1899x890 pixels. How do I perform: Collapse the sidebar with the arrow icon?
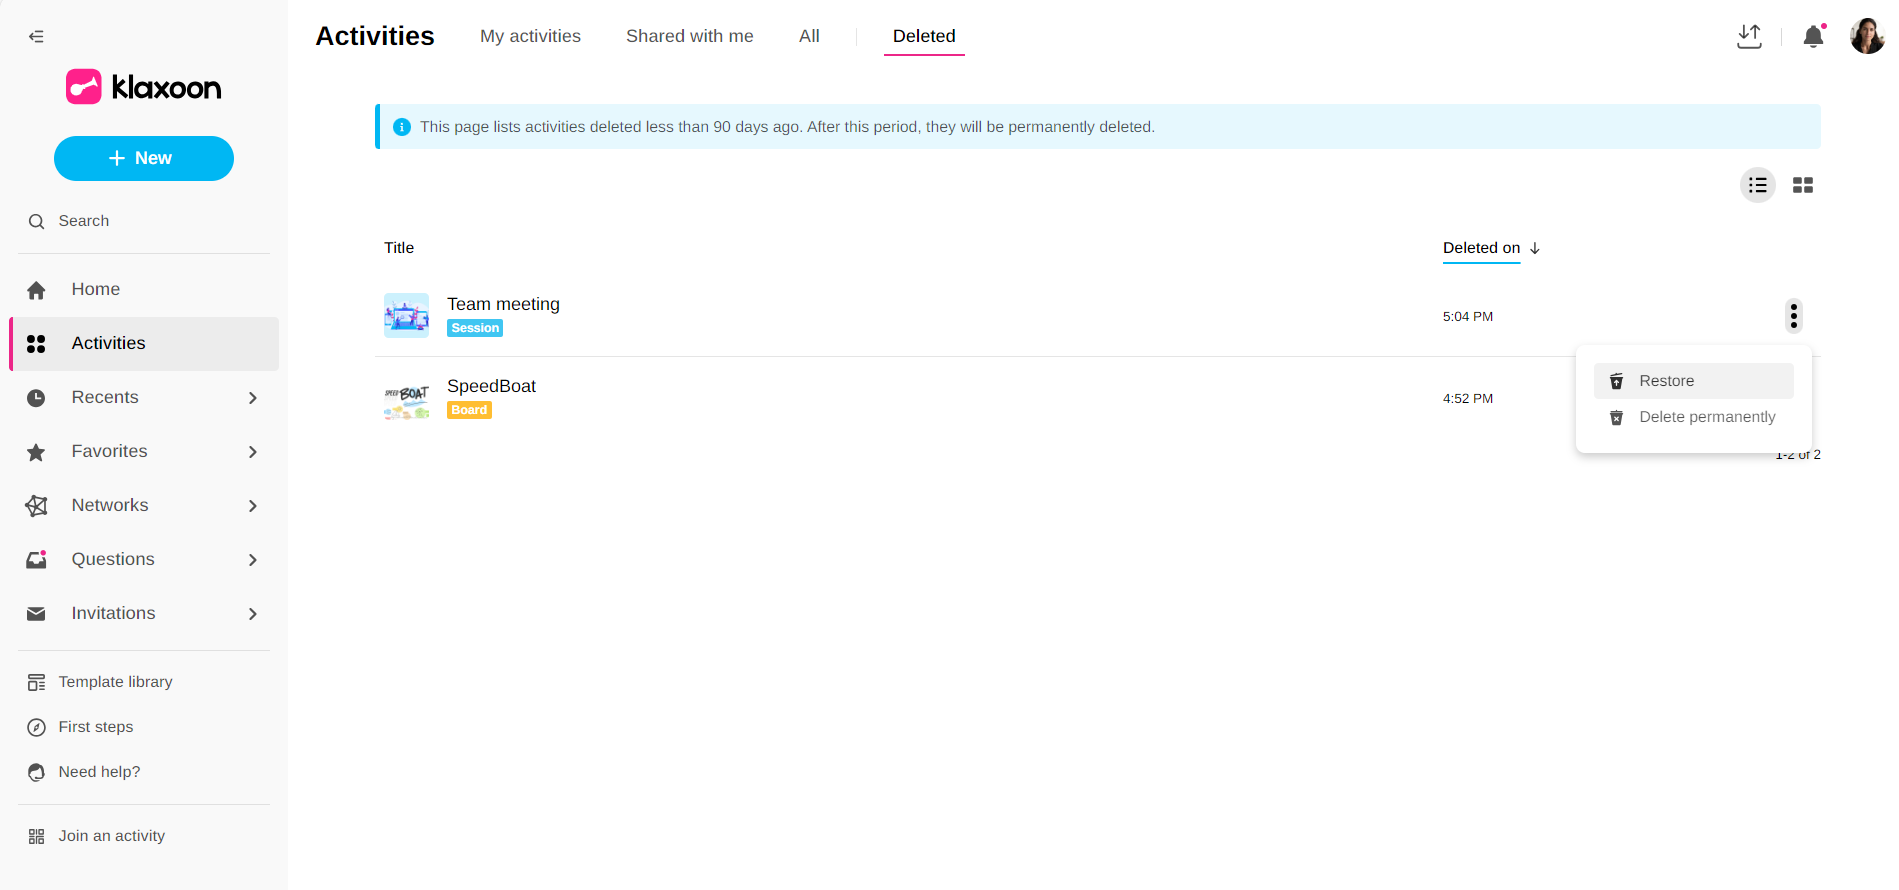coord(36,37)
